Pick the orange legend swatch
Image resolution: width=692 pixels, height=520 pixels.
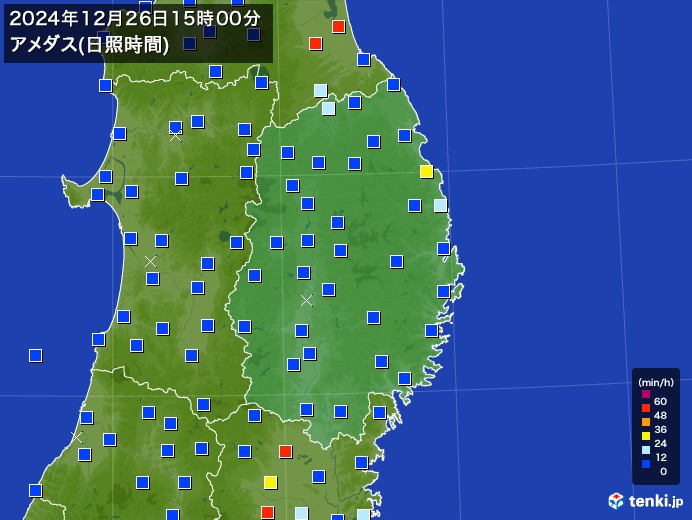click(646, 422)
